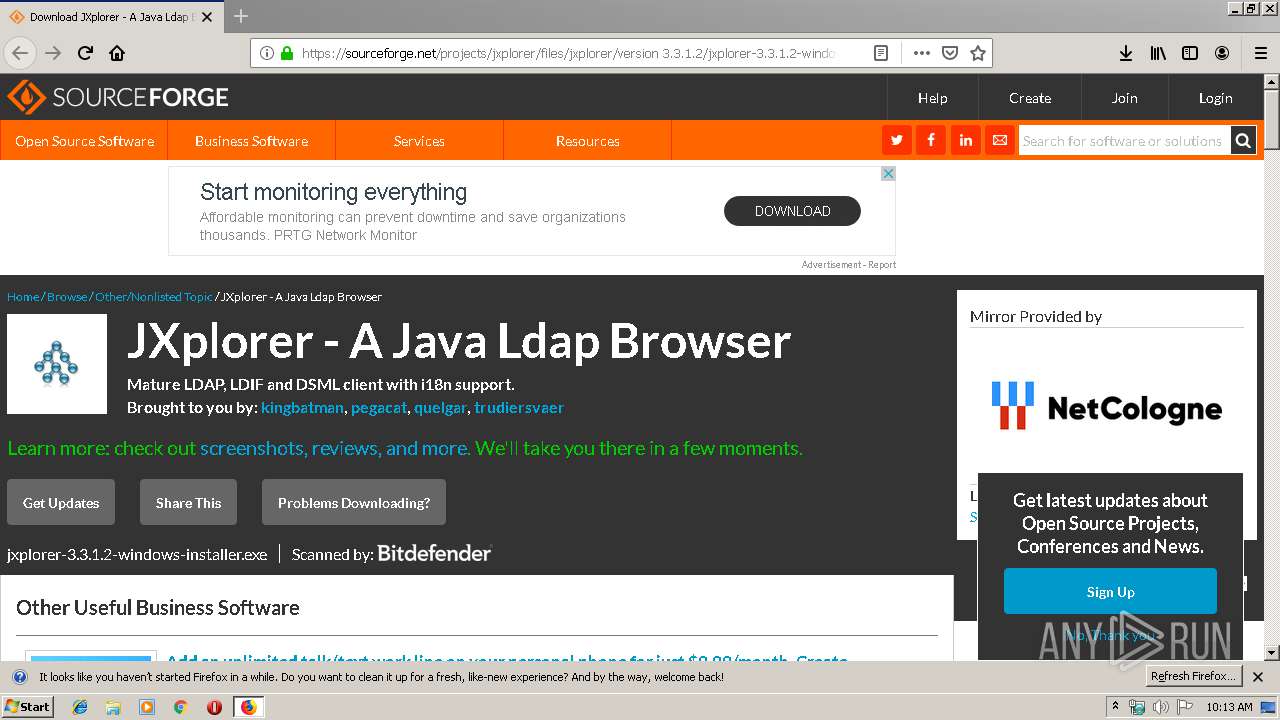1280x720 pixels.
Task: Click the Login link
Action: (x=1215, y=98)
